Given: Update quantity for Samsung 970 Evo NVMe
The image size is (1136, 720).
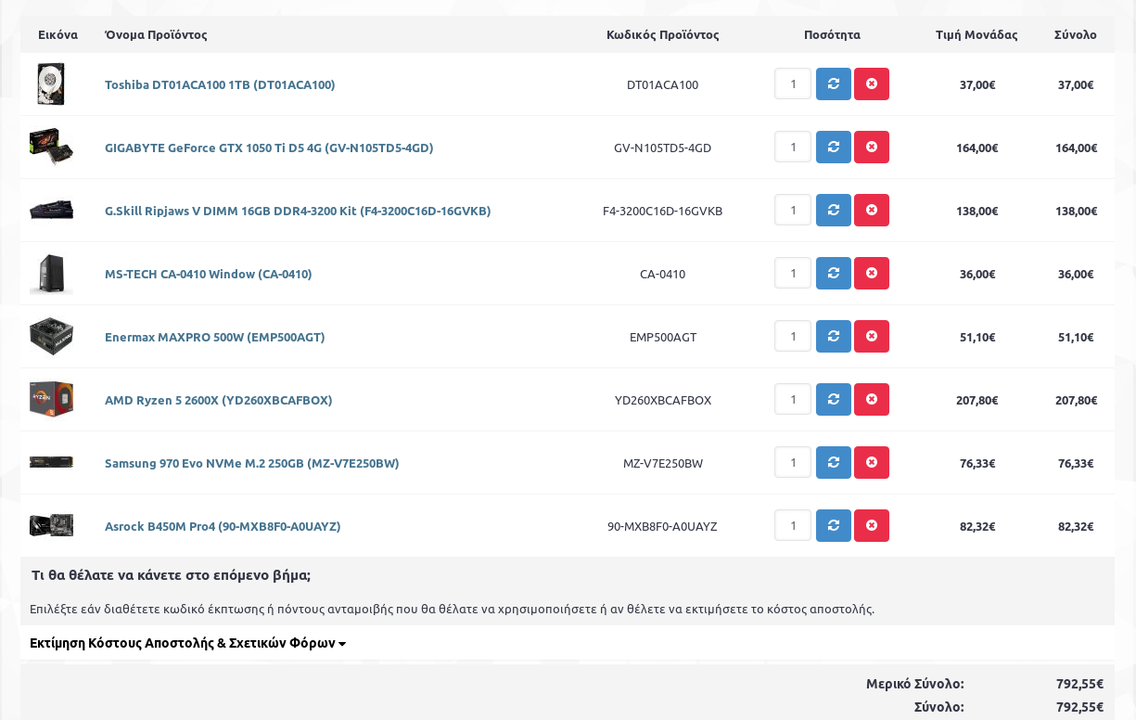Looking at the screenshot, I should click(833, 462).
